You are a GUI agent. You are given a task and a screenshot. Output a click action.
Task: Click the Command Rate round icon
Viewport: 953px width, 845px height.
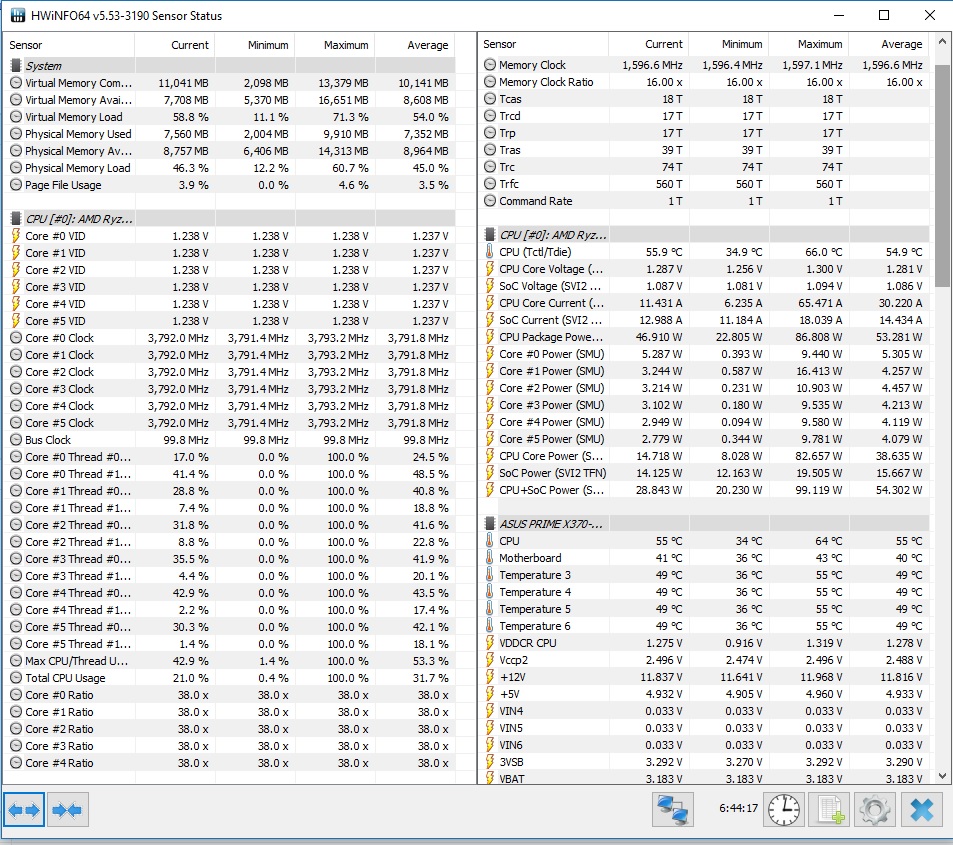490,201
